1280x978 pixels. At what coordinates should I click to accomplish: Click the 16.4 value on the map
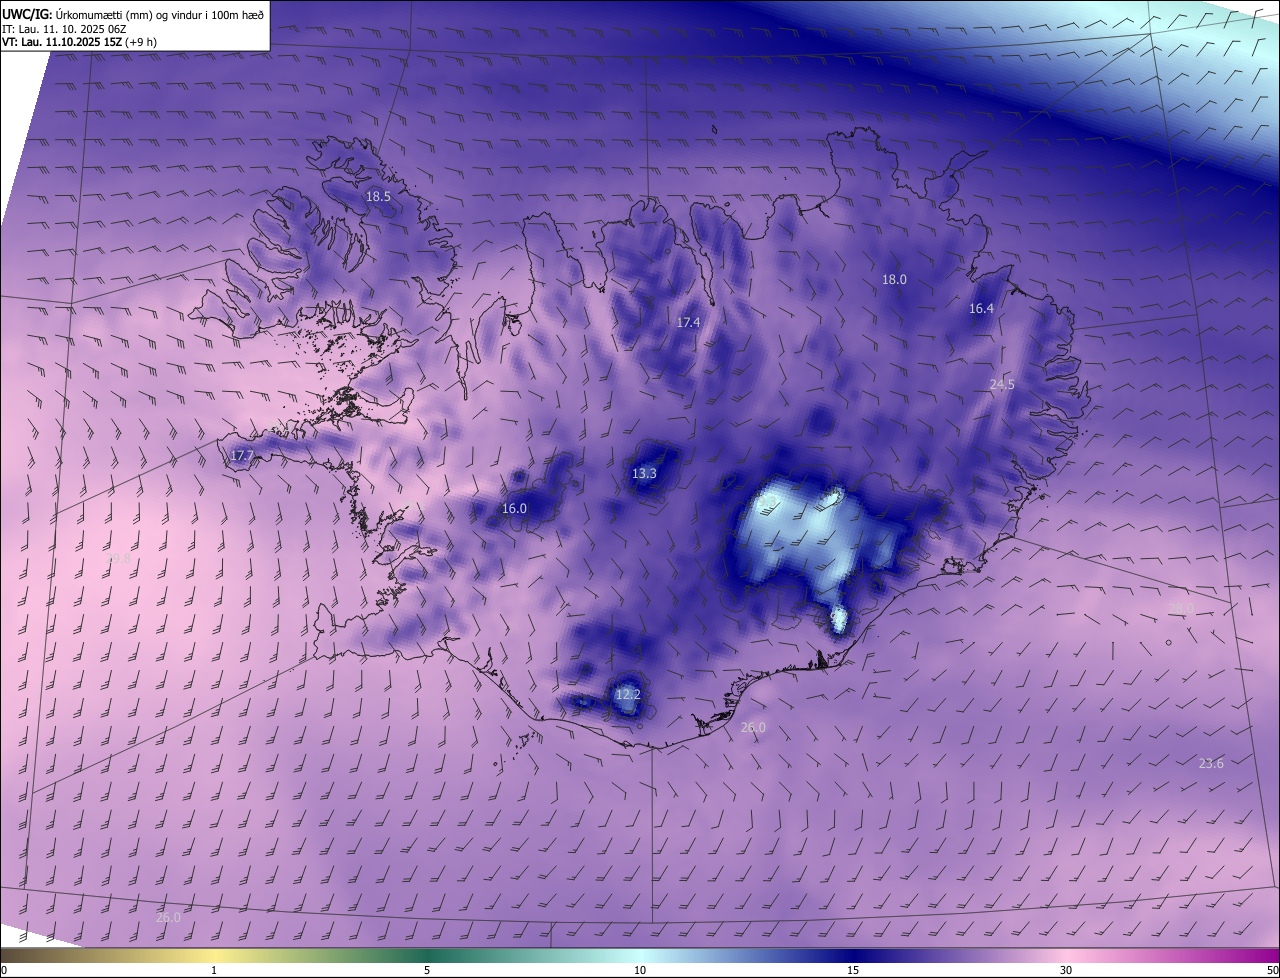982,309
